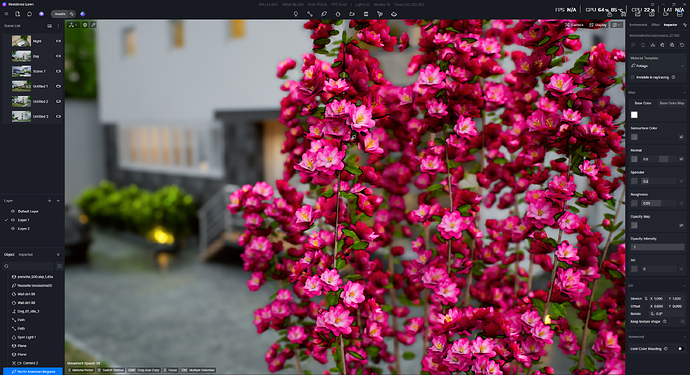This screenshot has width=690, height=375.
Task: Click the D5 purple AI icon in top toolbar
Action: (41, 14)
